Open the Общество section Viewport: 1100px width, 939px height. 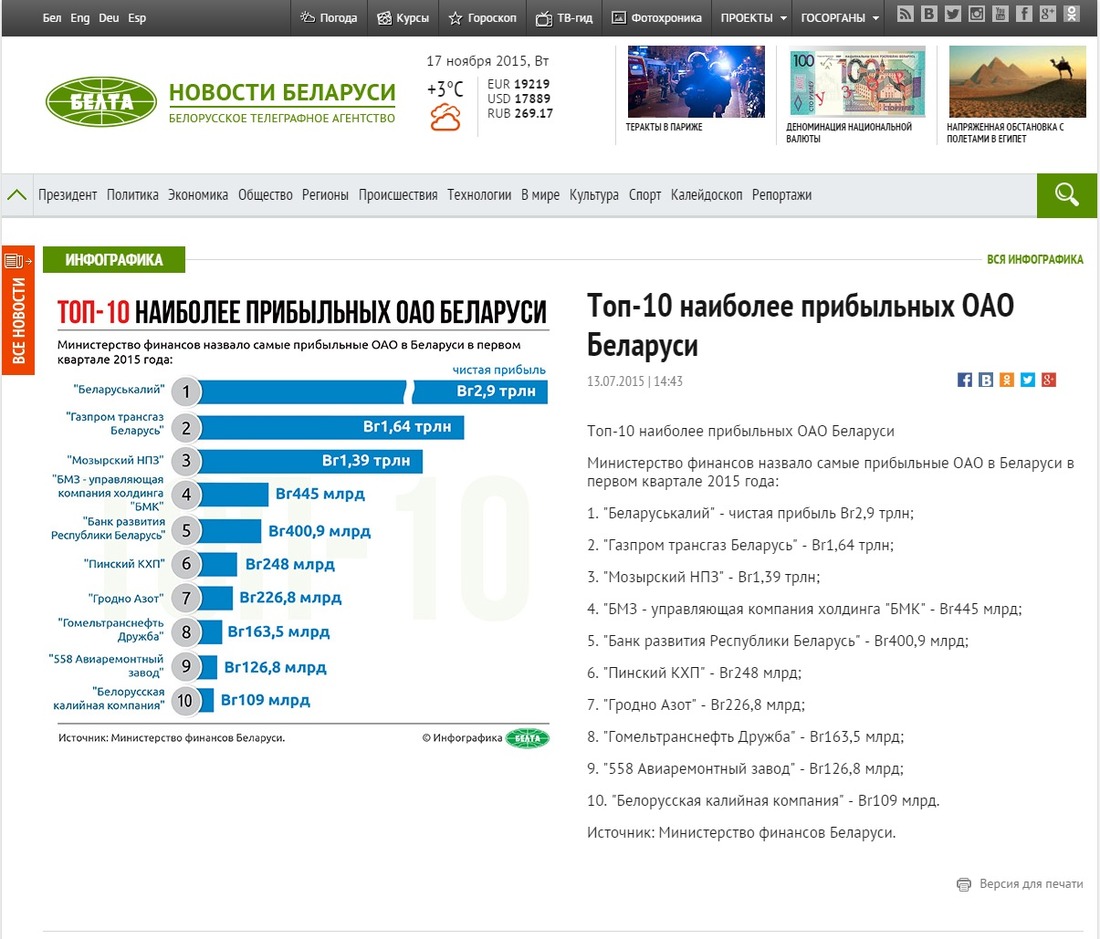(x=265, y=195)
